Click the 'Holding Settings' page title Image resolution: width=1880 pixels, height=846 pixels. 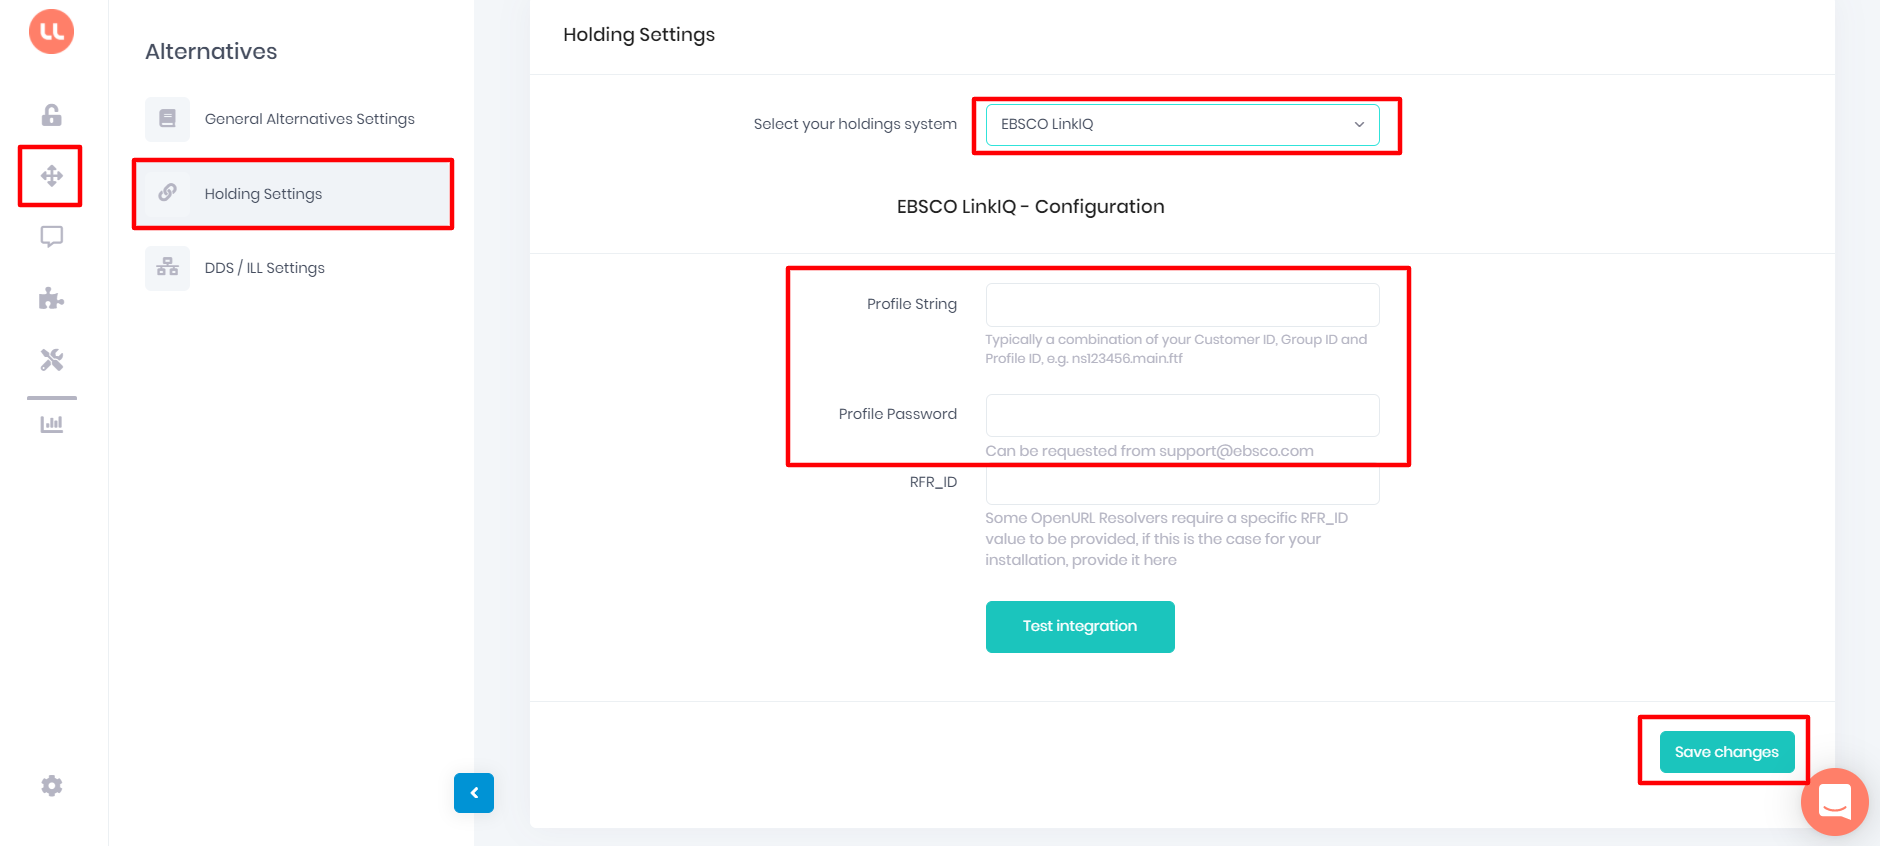(639, 35)
